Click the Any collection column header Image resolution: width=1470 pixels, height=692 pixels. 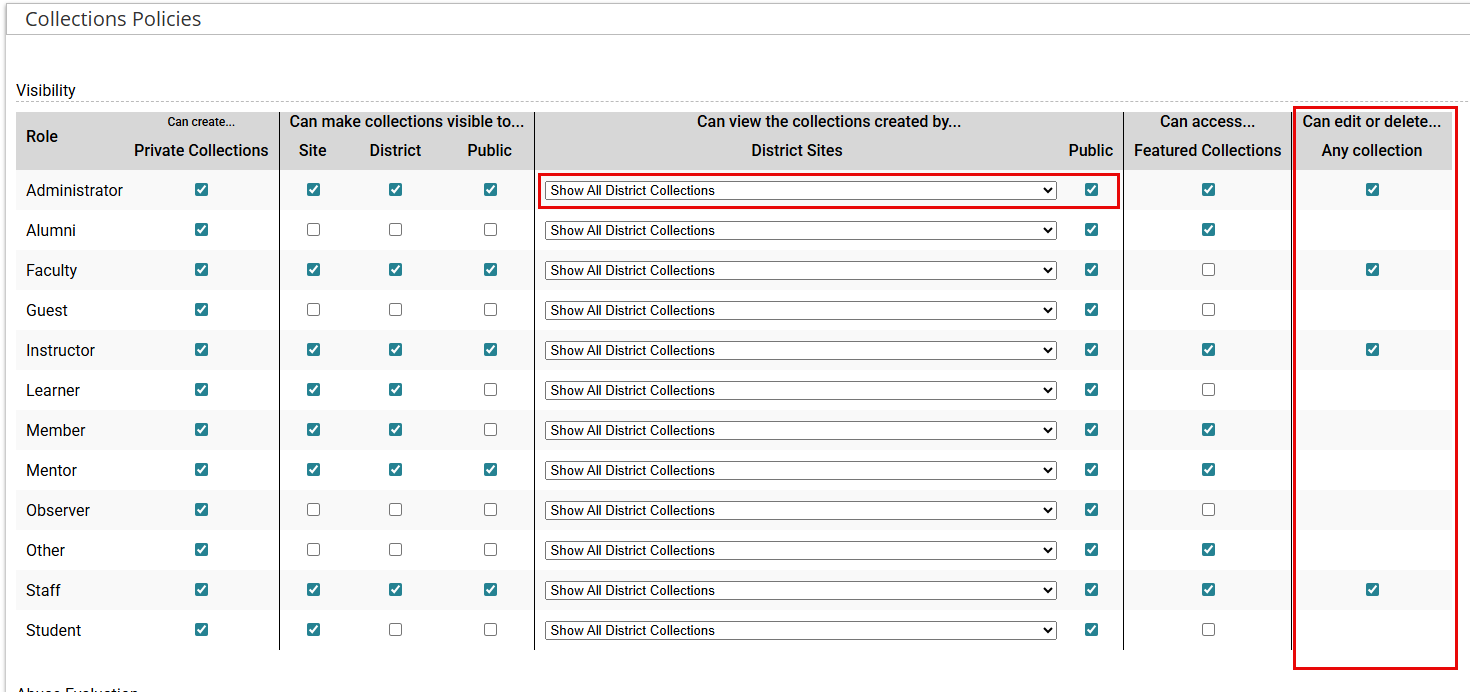click(1372, 150)
